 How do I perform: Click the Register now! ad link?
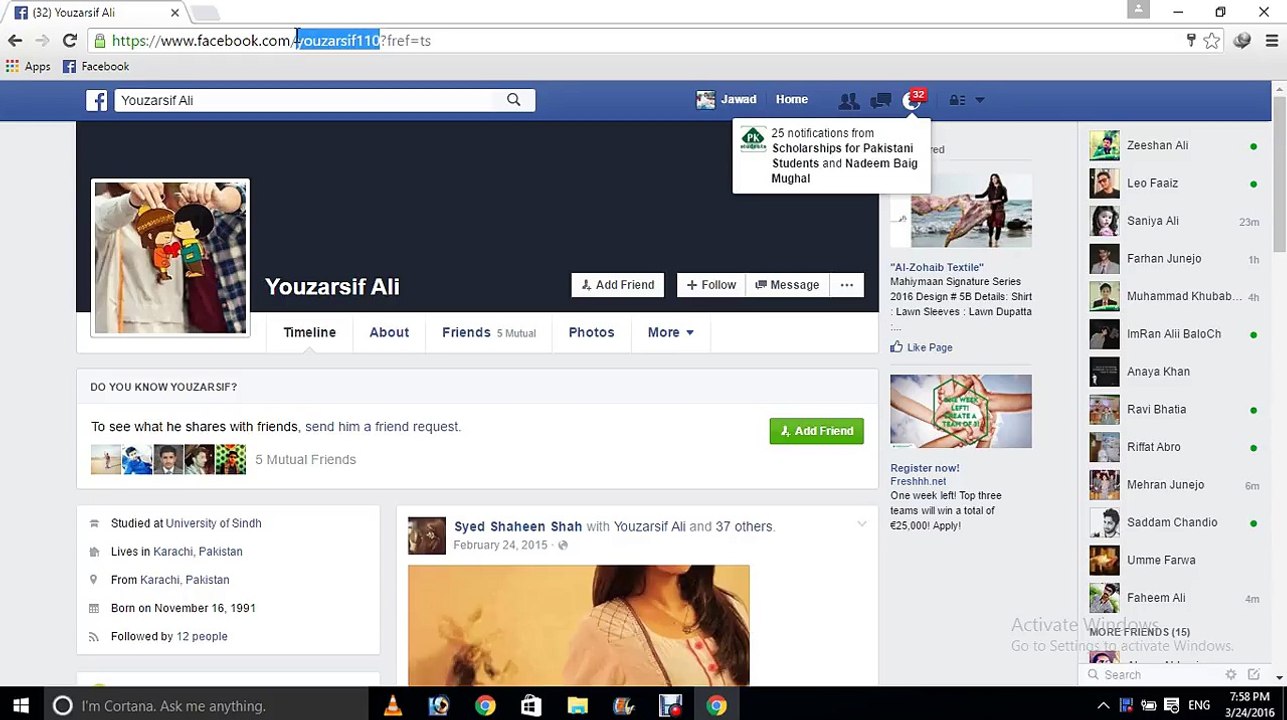[925, 468]
